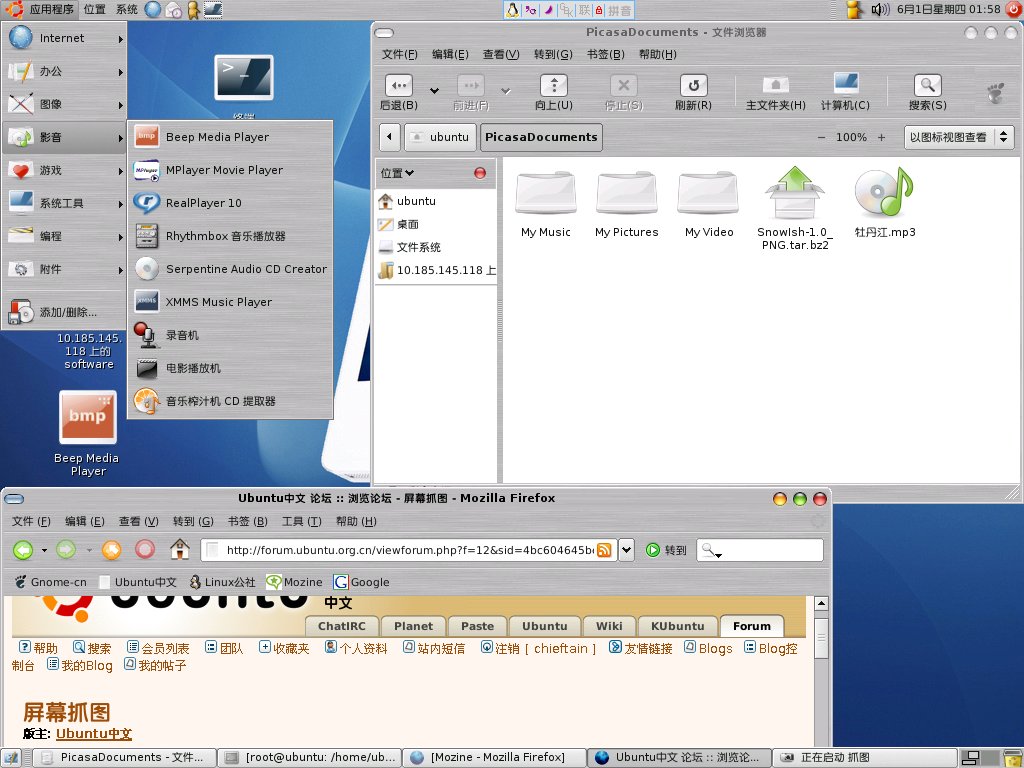
Task: Click the RSS feed icon in address bar
Action: point(605,550)
